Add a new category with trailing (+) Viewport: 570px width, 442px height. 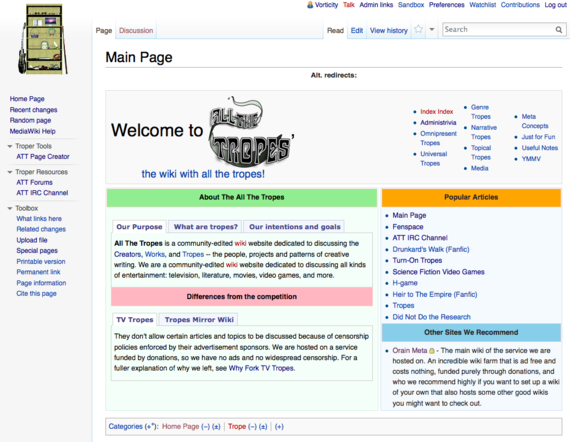(x=279, y=427)
